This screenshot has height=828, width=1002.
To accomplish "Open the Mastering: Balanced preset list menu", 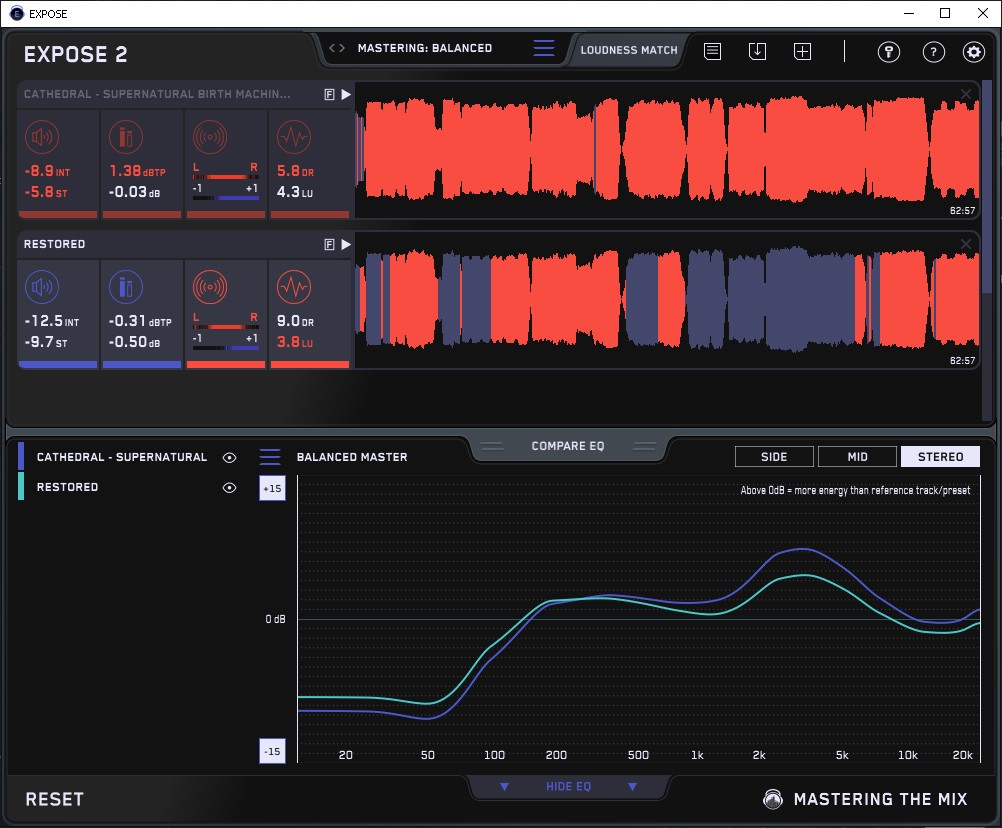I will click(544, 48).
